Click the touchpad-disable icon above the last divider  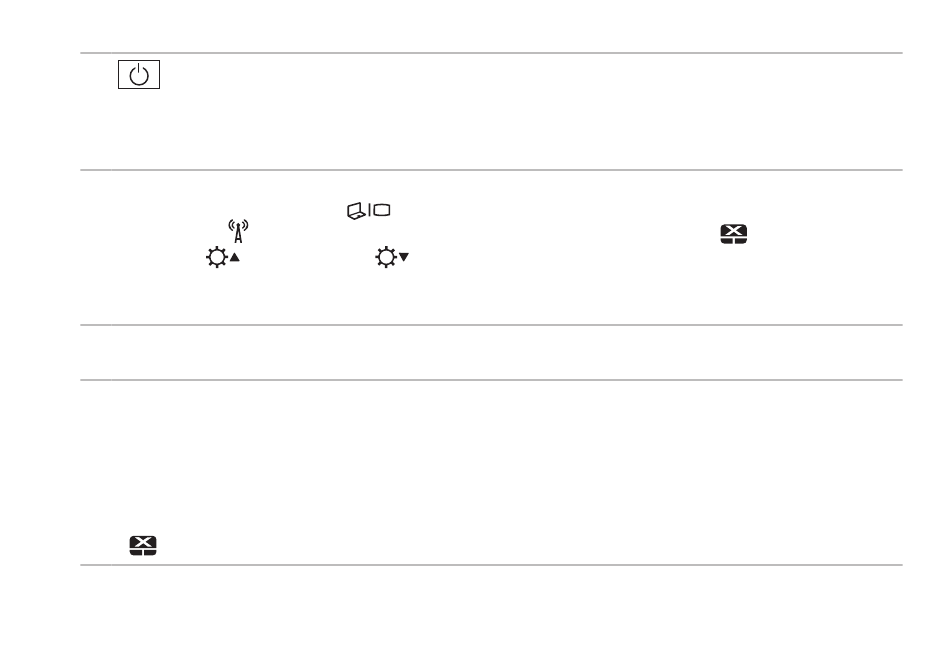point(143,546)
